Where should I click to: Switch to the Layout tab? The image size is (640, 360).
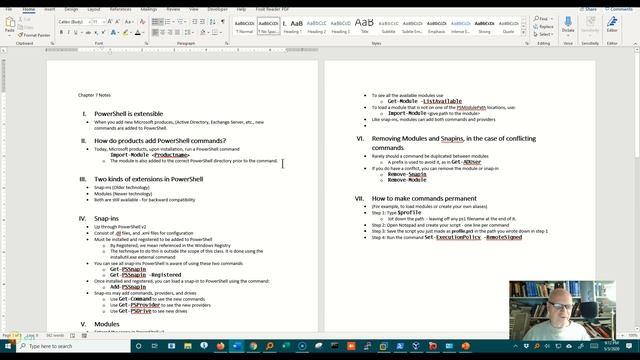[94, 9]
